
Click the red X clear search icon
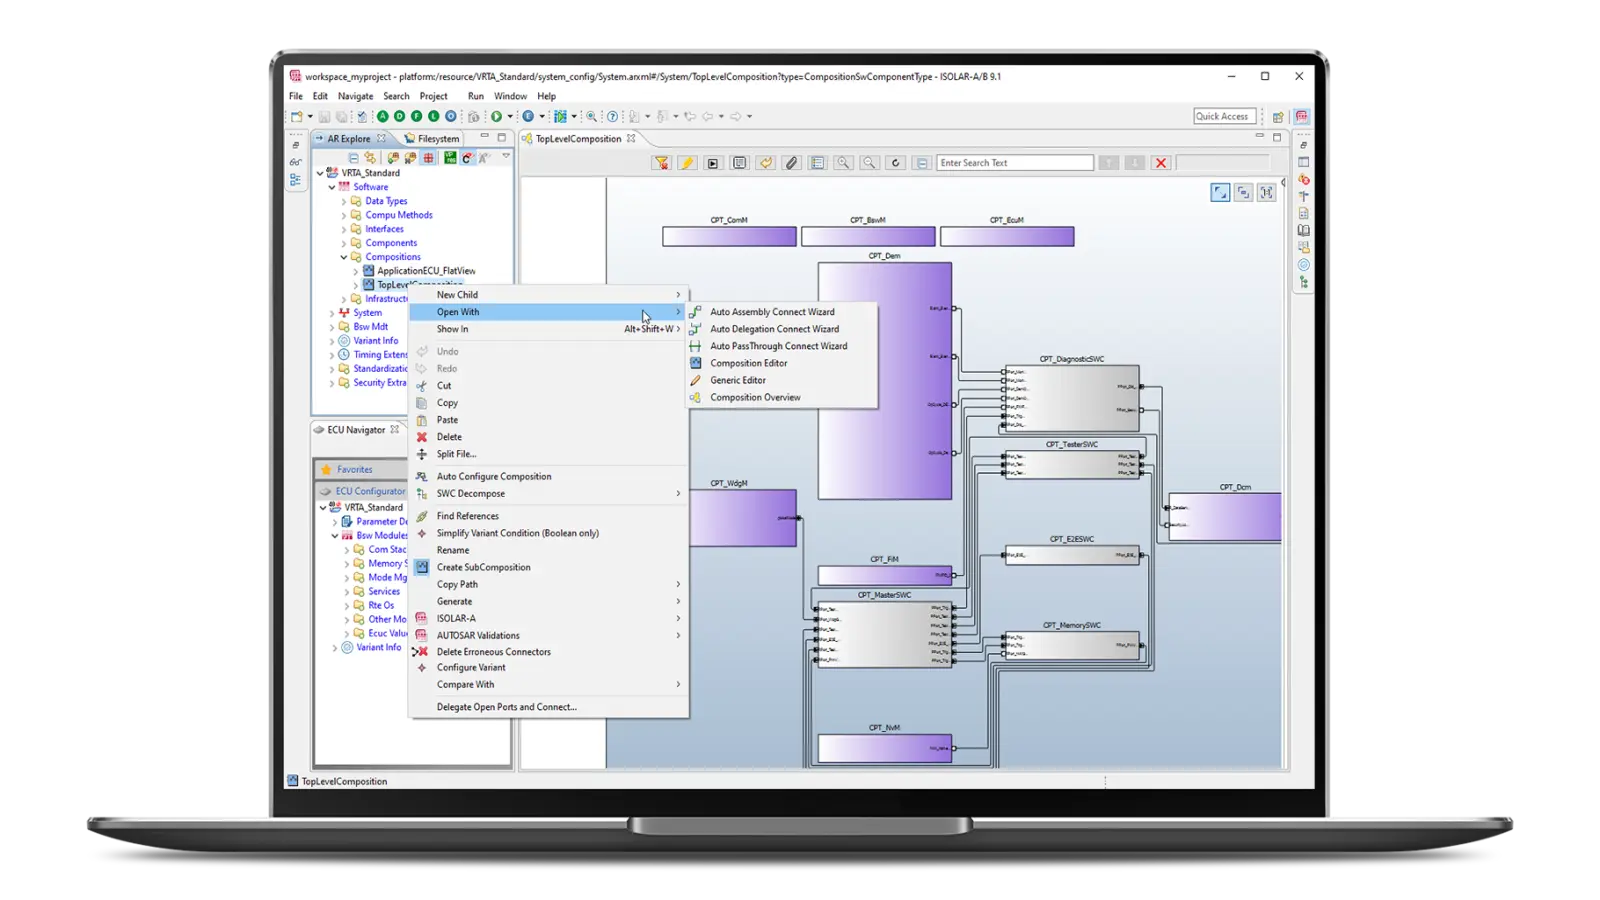tap(1160, 163)
